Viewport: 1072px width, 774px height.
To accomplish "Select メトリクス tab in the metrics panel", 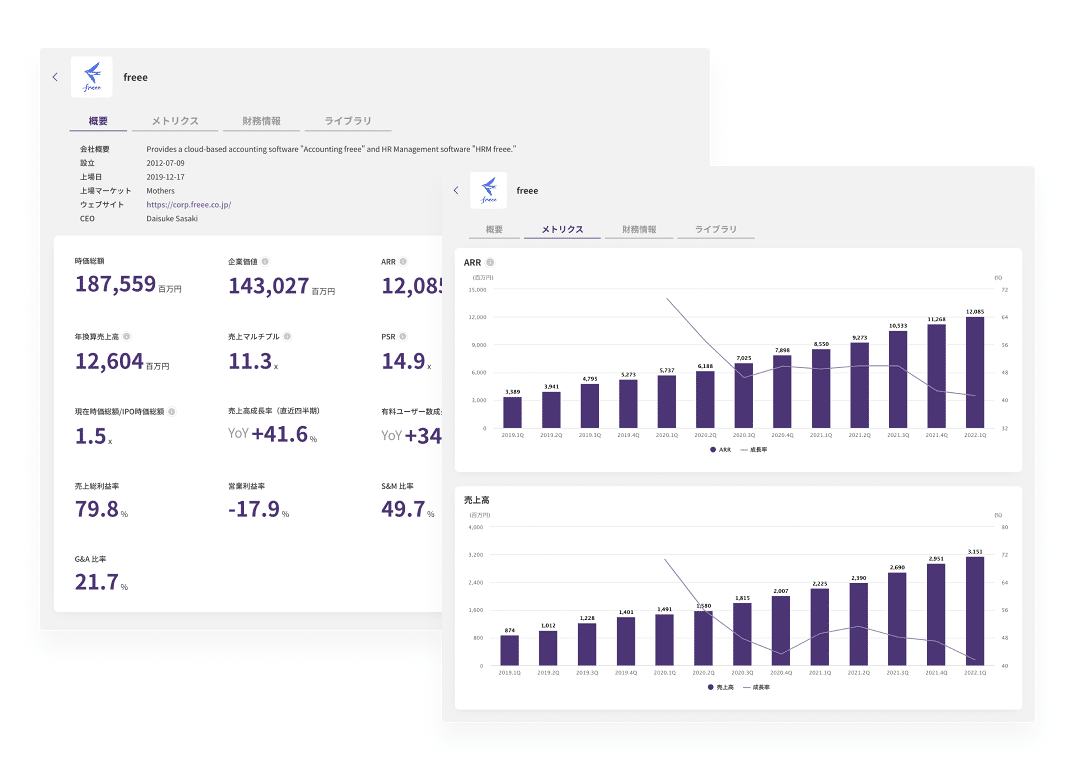I will (562, 230).
